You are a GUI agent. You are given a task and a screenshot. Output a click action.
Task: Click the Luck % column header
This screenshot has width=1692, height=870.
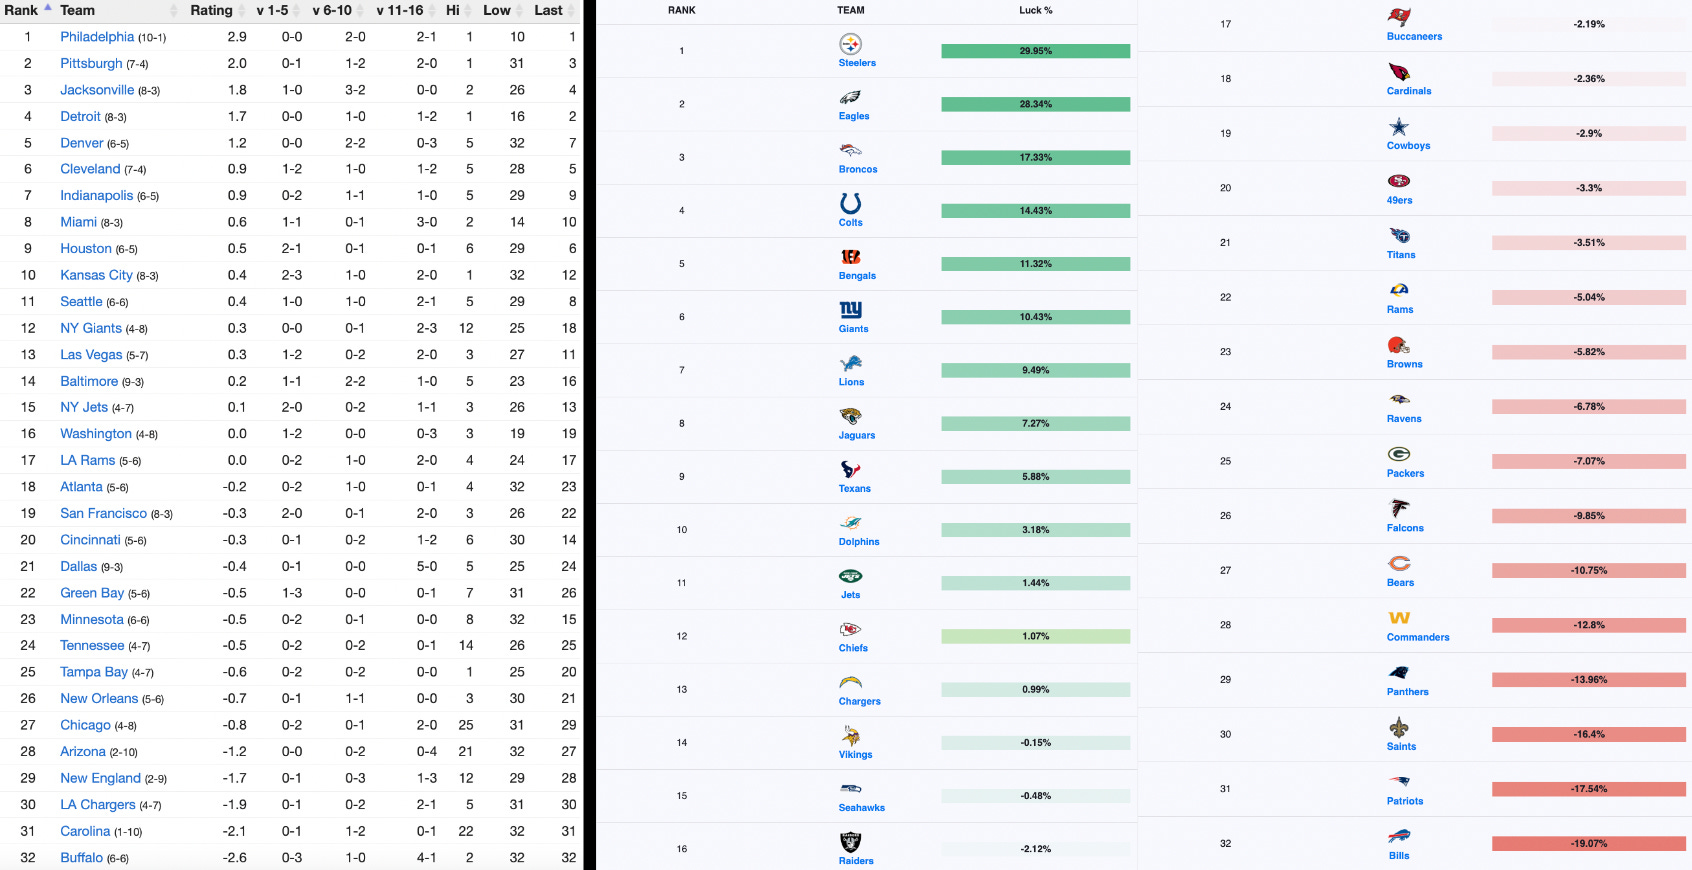[x=1035, y=10]
